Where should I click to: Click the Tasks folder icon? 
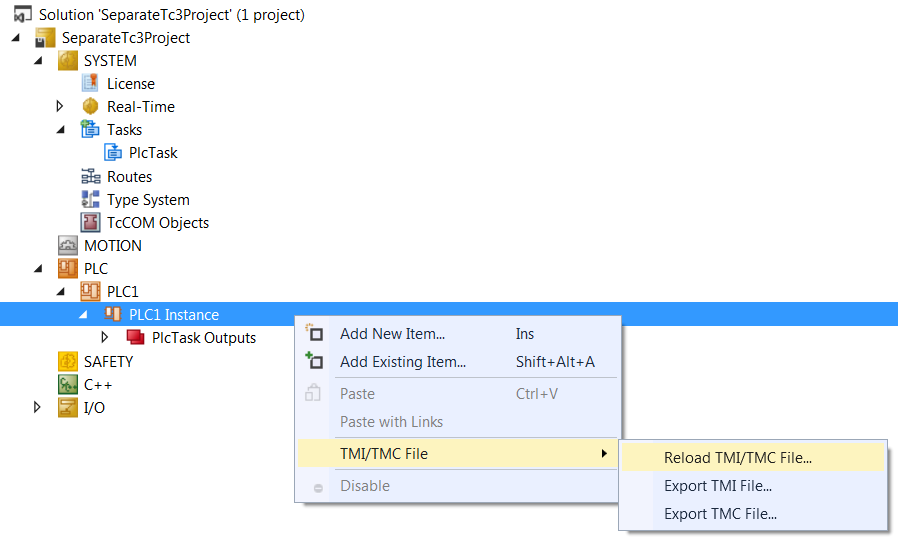[90, 129]
